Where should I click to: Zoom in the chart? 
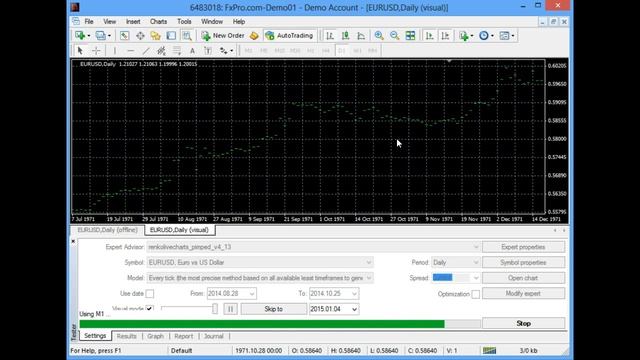[379, 36]
